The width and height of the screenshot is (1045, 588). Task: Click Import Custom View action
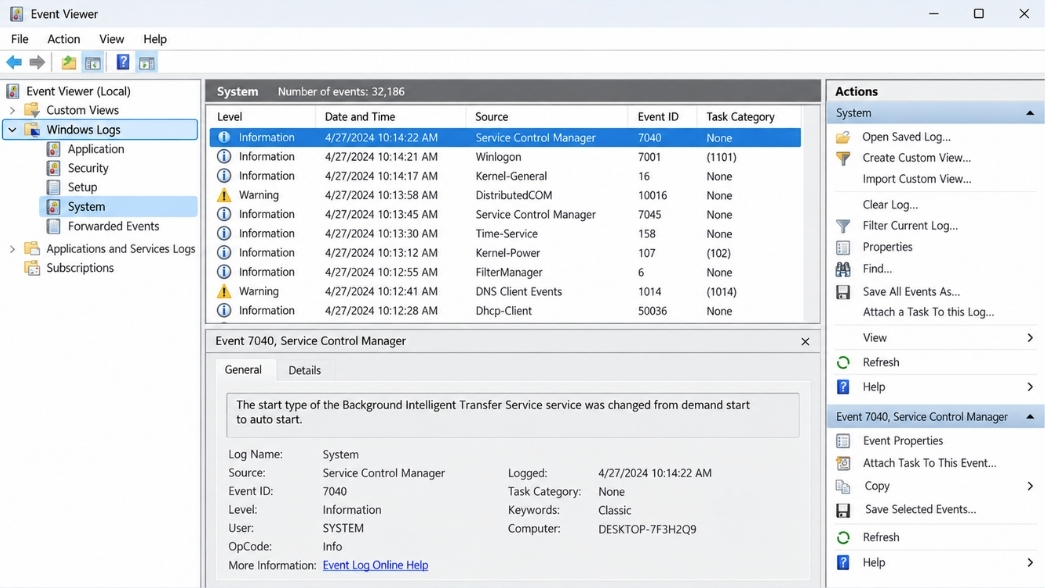tap(916, 179)
